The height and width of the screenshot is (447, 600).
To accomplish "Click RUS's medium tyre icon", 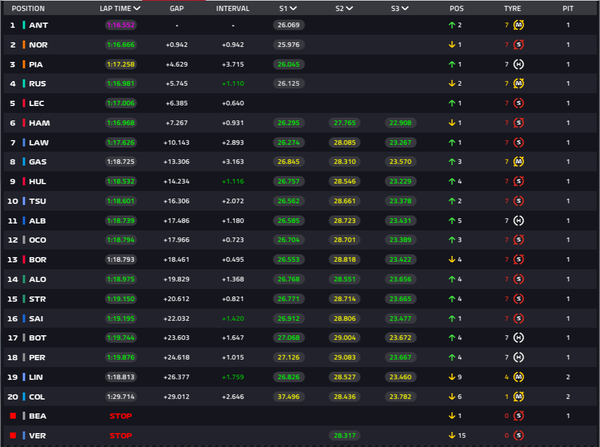I will [x=518, y=83].
